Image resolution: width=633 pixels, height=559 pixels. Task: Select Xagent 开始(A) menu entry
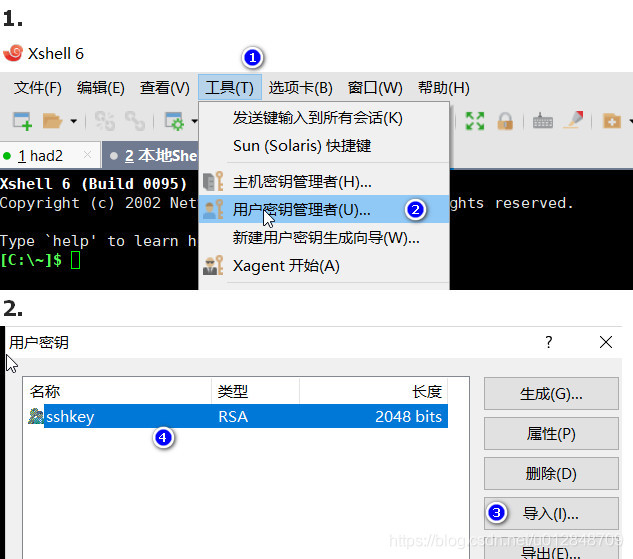coord(324,266)
